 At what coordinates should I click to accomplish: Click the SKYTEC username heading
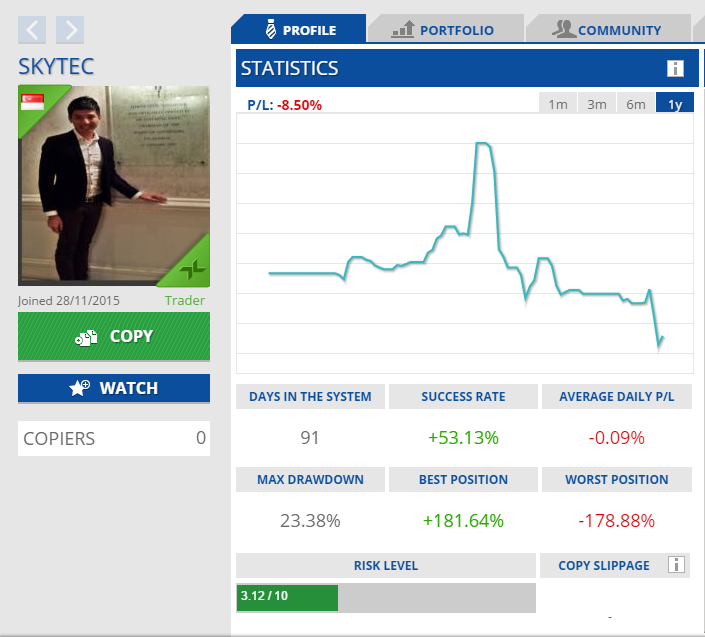pos(58,66)
